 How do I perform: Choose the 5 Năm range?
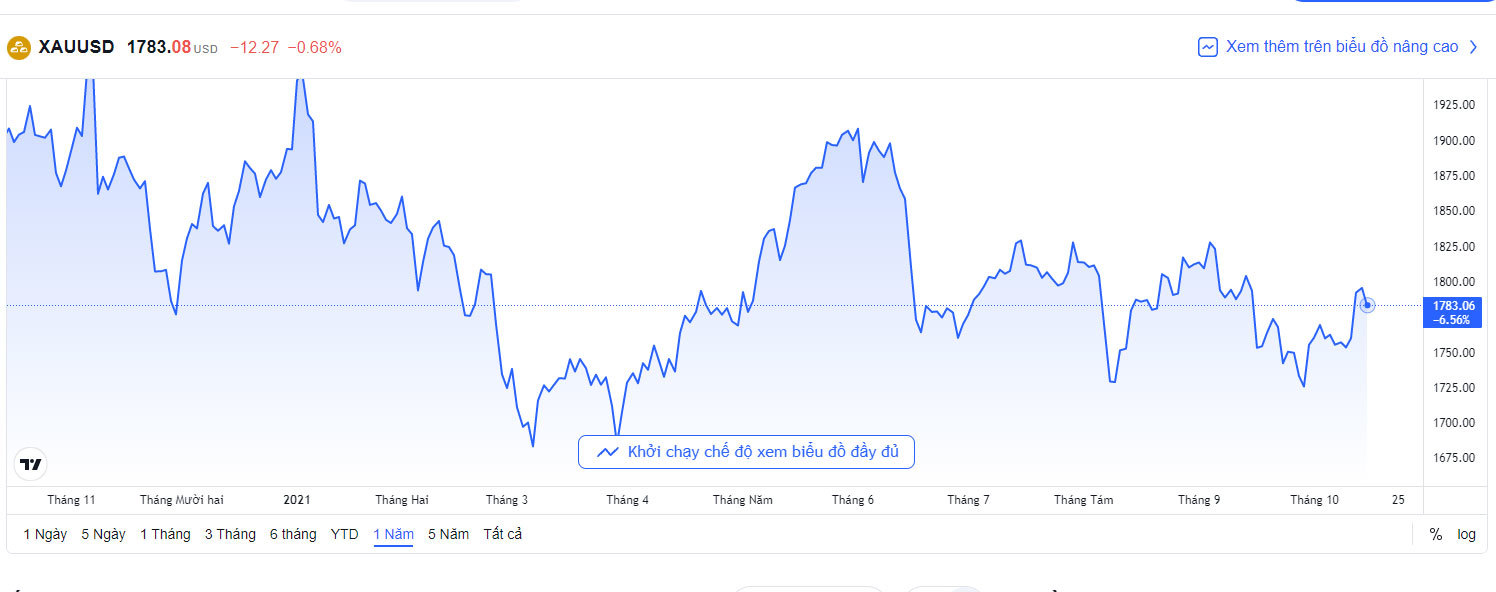448,534
